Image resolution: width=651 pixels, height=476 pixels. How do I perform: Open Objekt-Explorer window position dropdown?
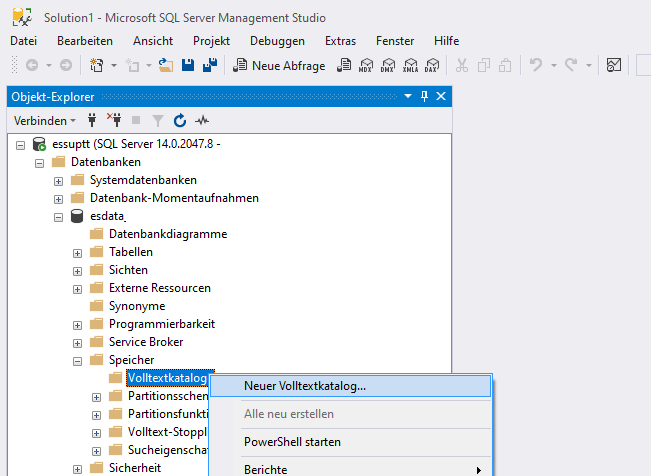click(x=408, y=96)
